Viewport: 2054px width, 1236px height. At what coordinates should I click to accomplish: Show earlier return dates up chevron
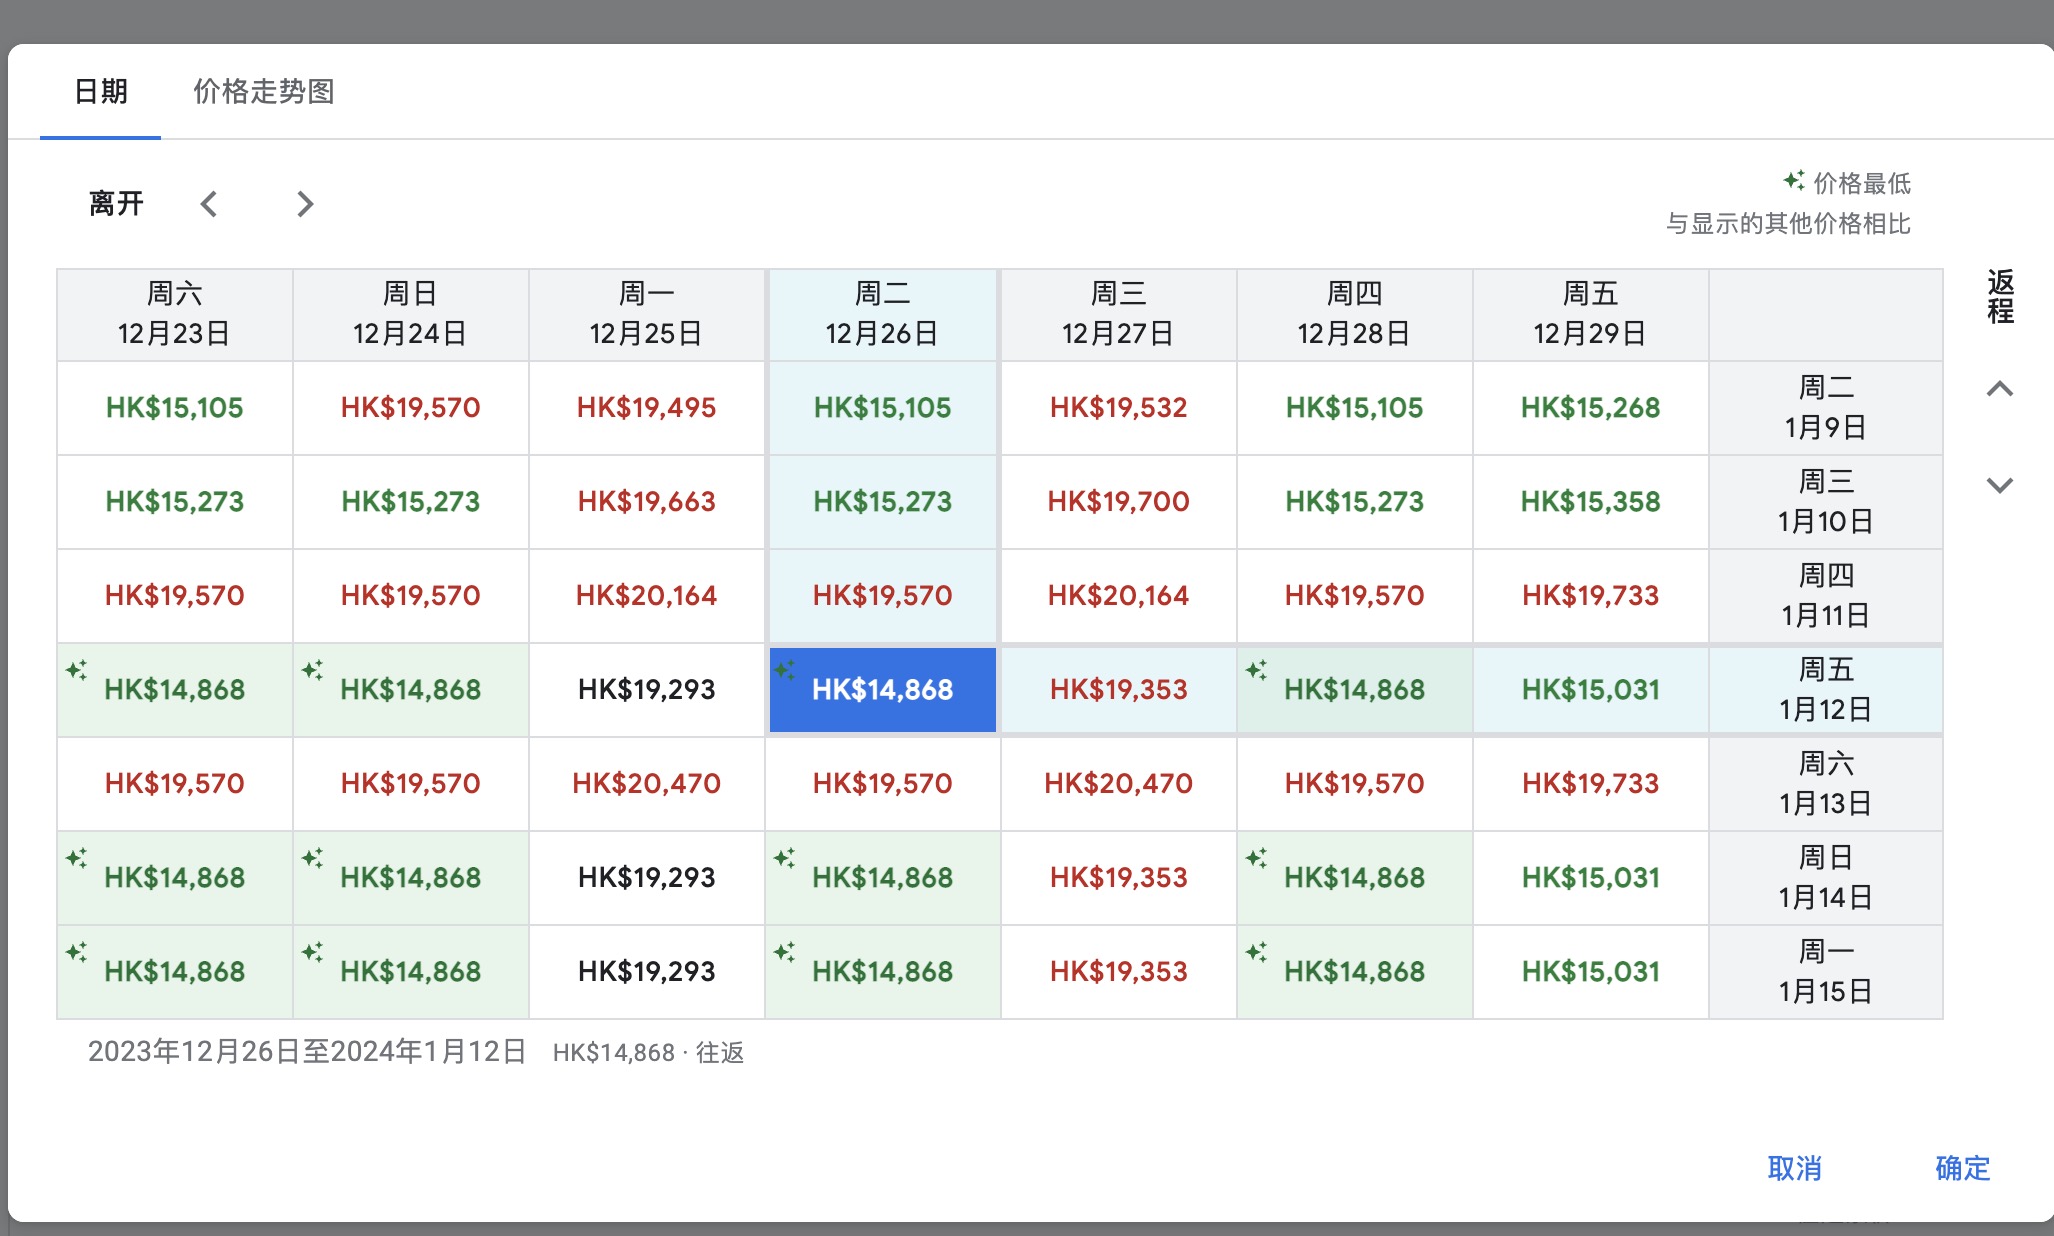[1999, 389]
